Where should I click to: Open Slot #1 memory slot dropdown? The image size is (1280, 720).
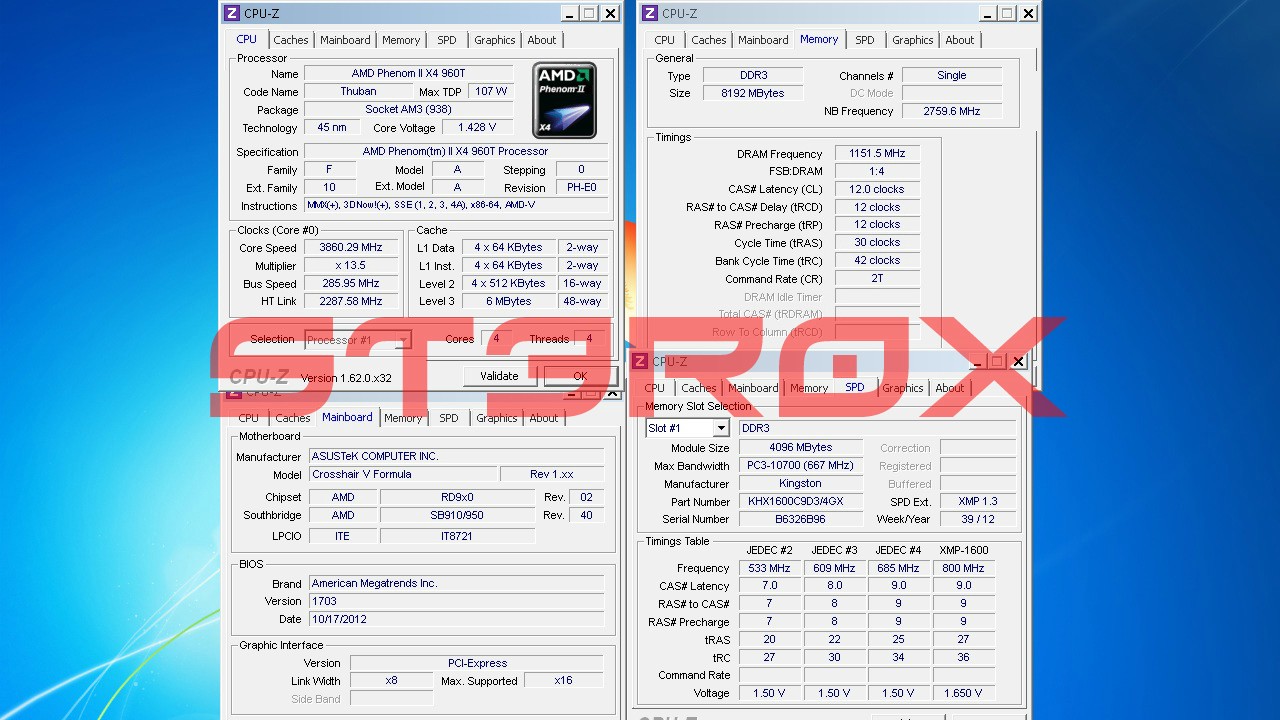(x=720, y=428)
